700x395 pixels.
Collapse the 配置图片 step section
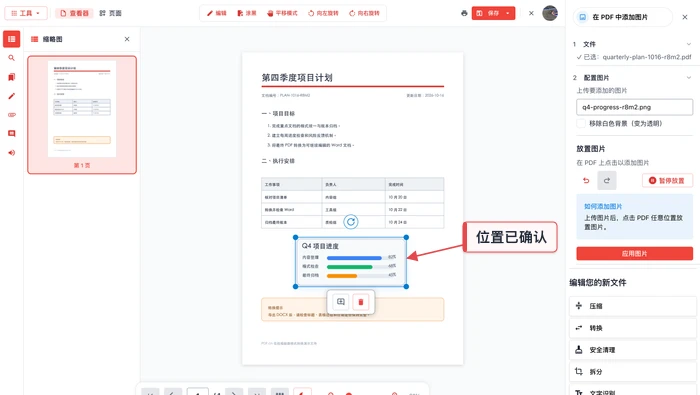coord(689,78)
